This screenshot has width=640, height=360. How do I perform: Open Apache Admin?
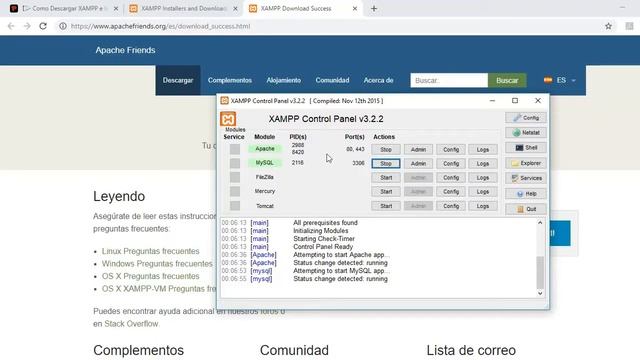[x=418, y=150]
